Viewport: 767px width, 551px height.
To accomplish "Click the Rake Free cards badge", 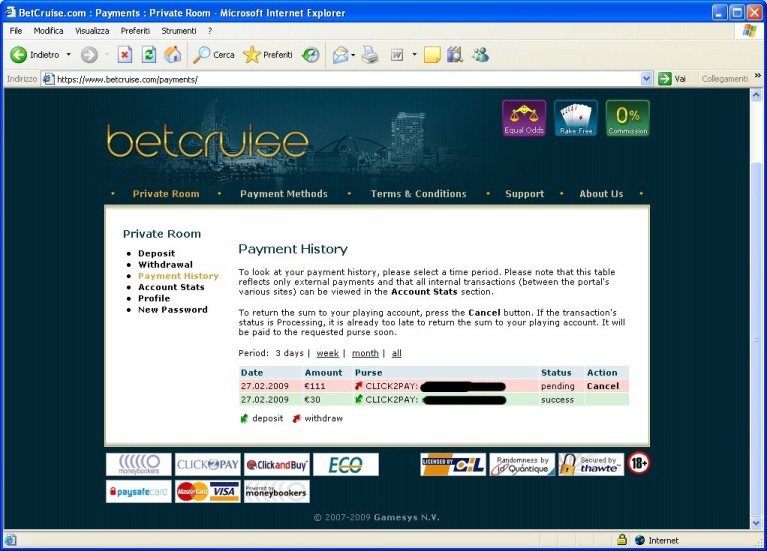I will tap(576, 118).
